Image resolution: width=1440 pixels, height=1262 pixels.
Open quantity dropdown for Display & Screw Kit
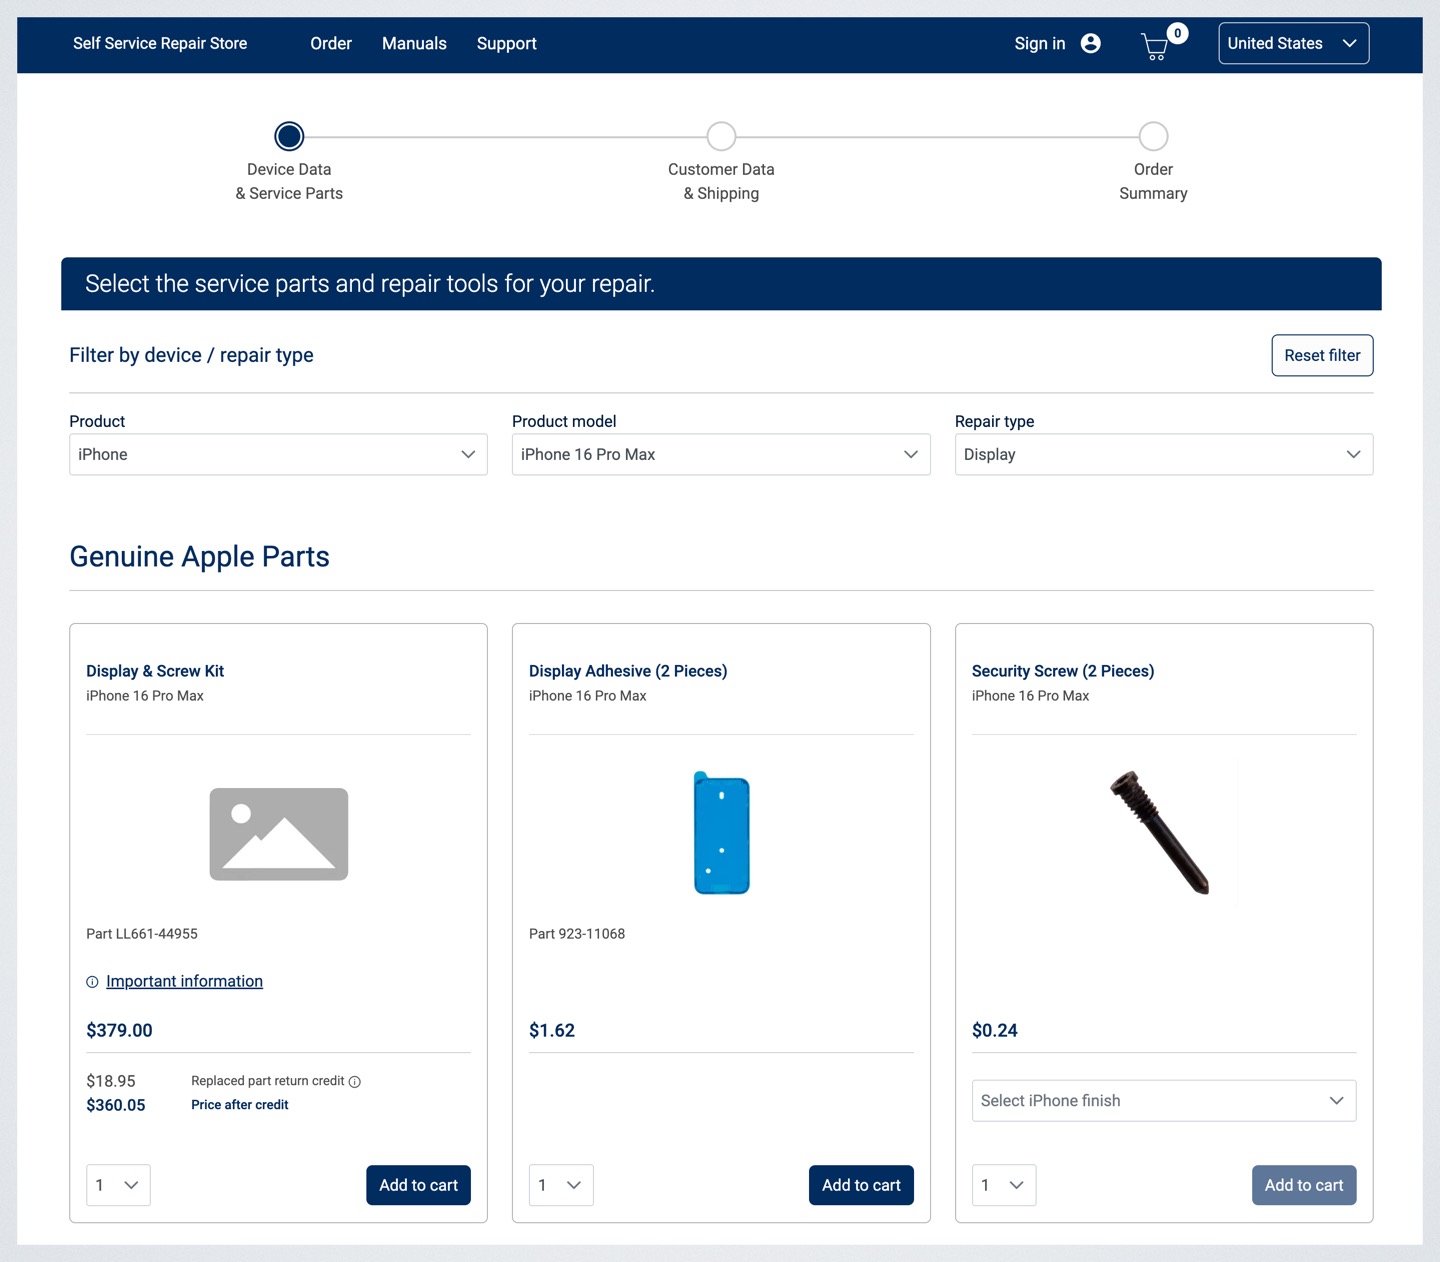118,1185
